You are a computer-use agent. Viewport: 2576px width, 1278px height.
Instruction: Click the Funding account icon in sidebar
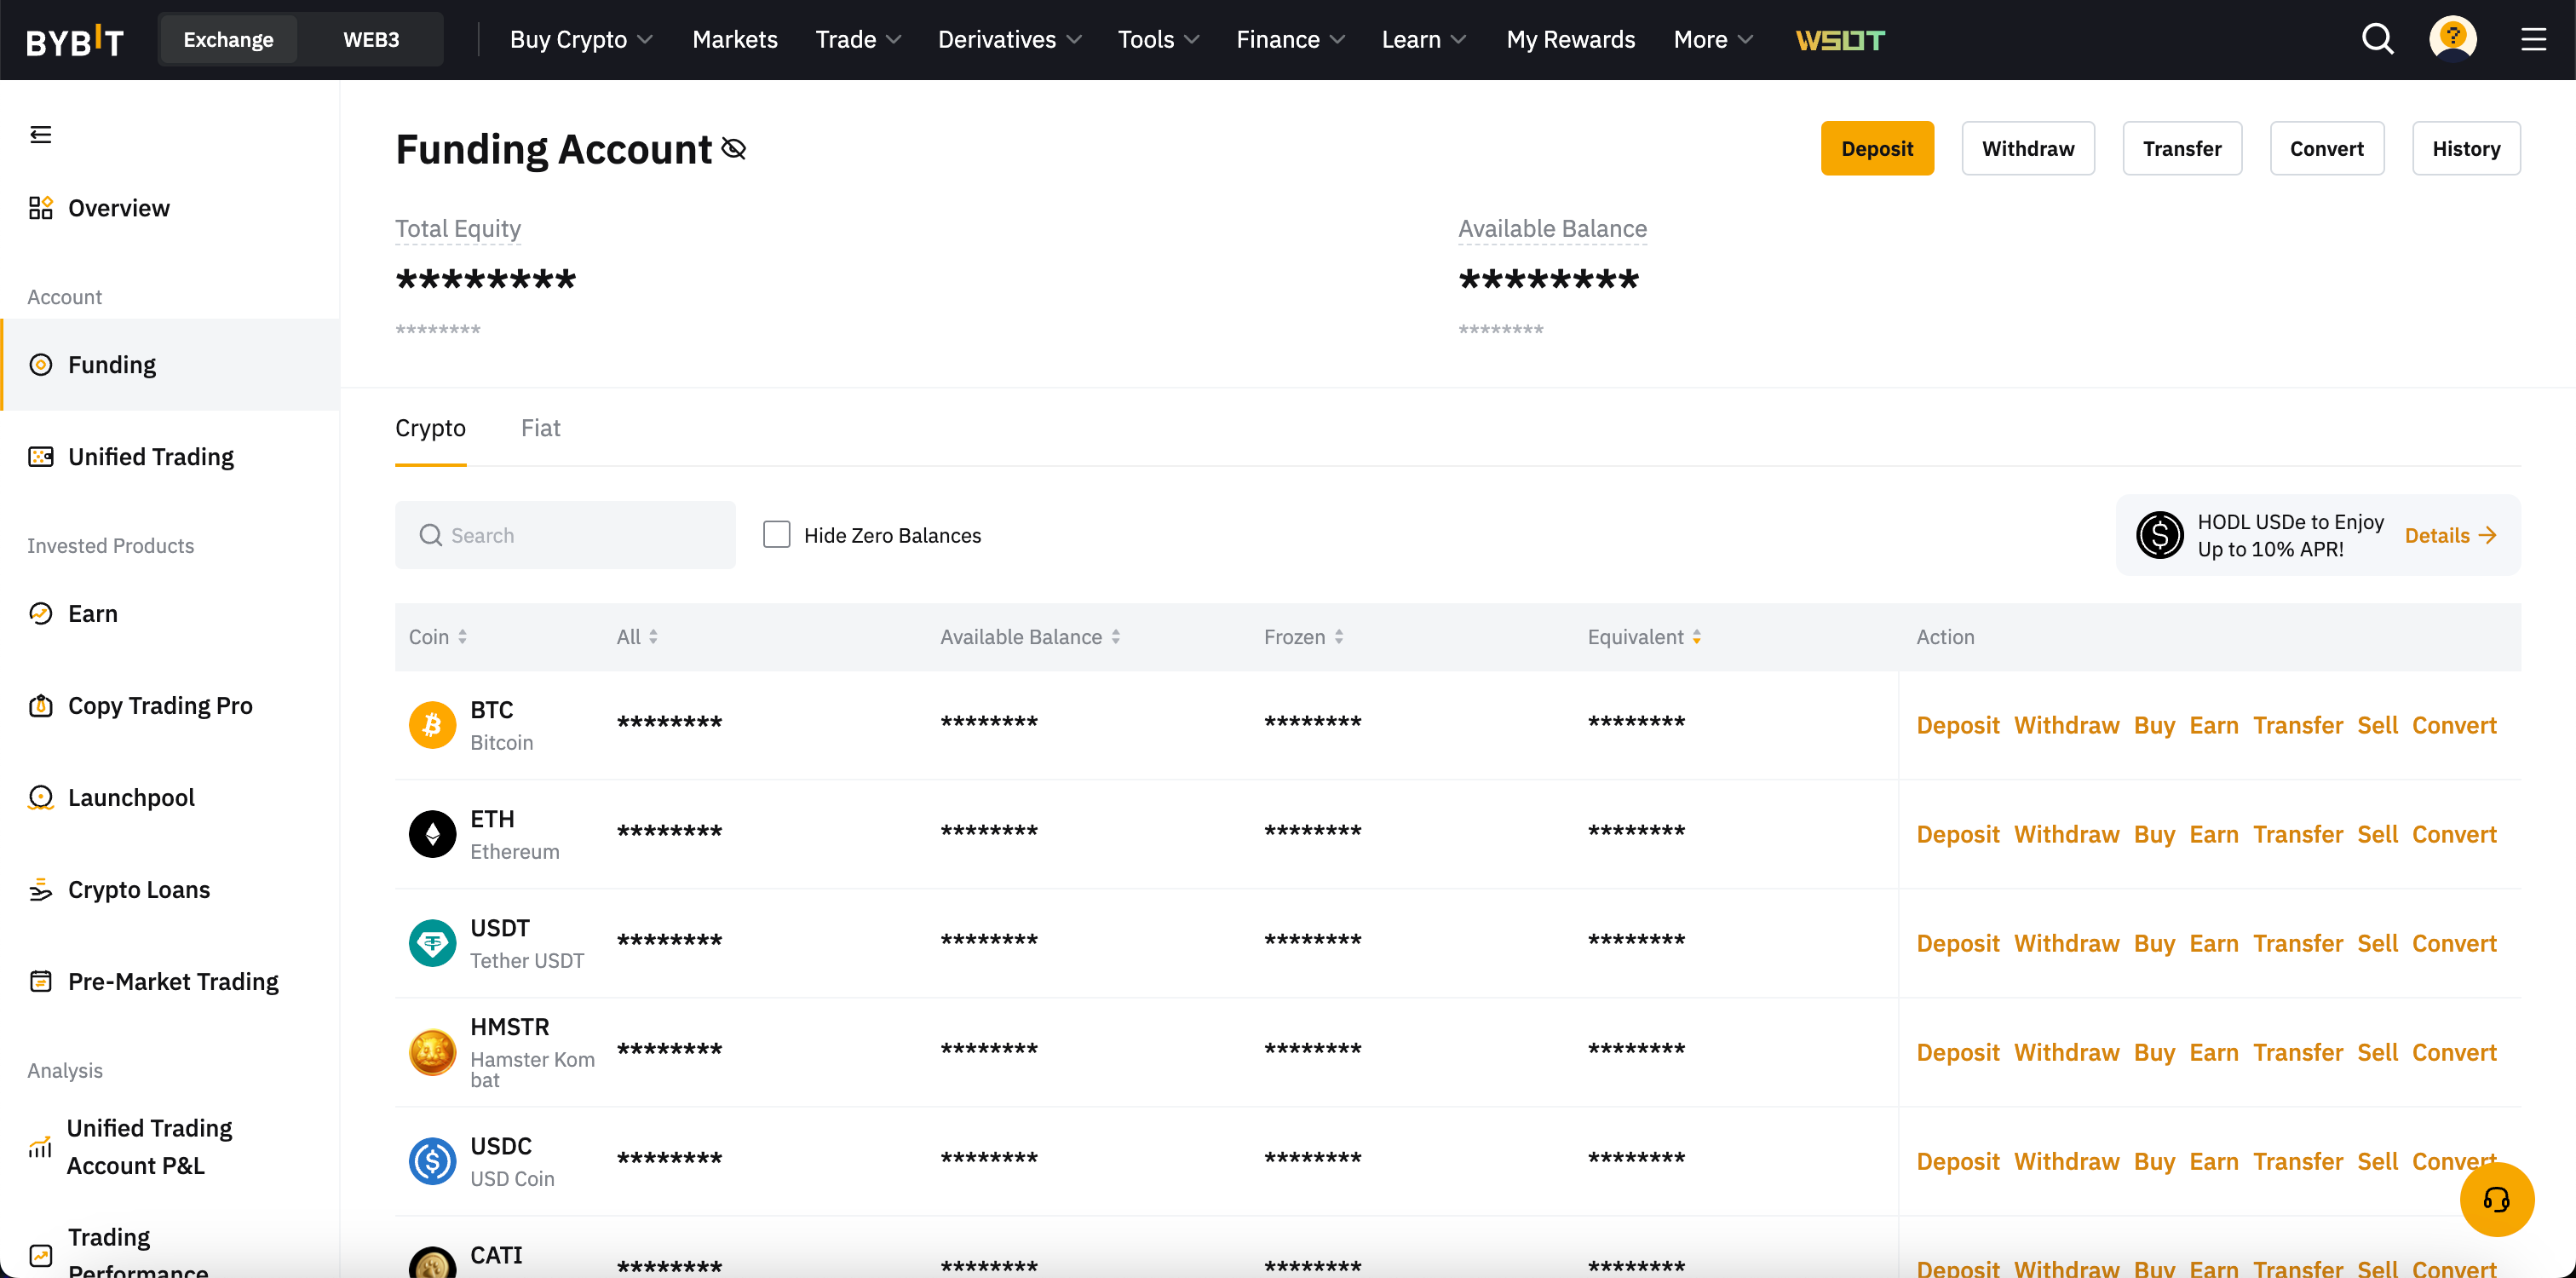[x=41, y=363]
